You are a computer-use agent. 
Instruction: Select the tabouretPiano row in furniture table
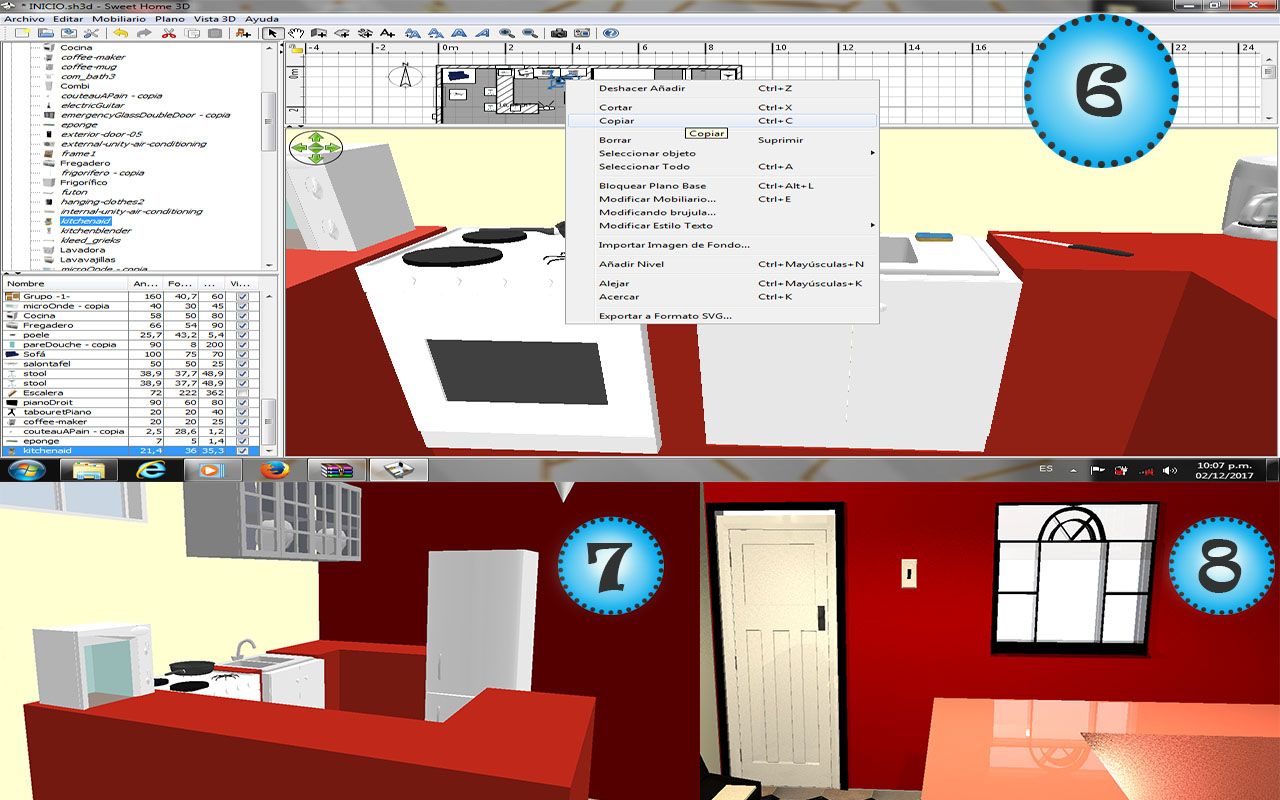point(131,412)
